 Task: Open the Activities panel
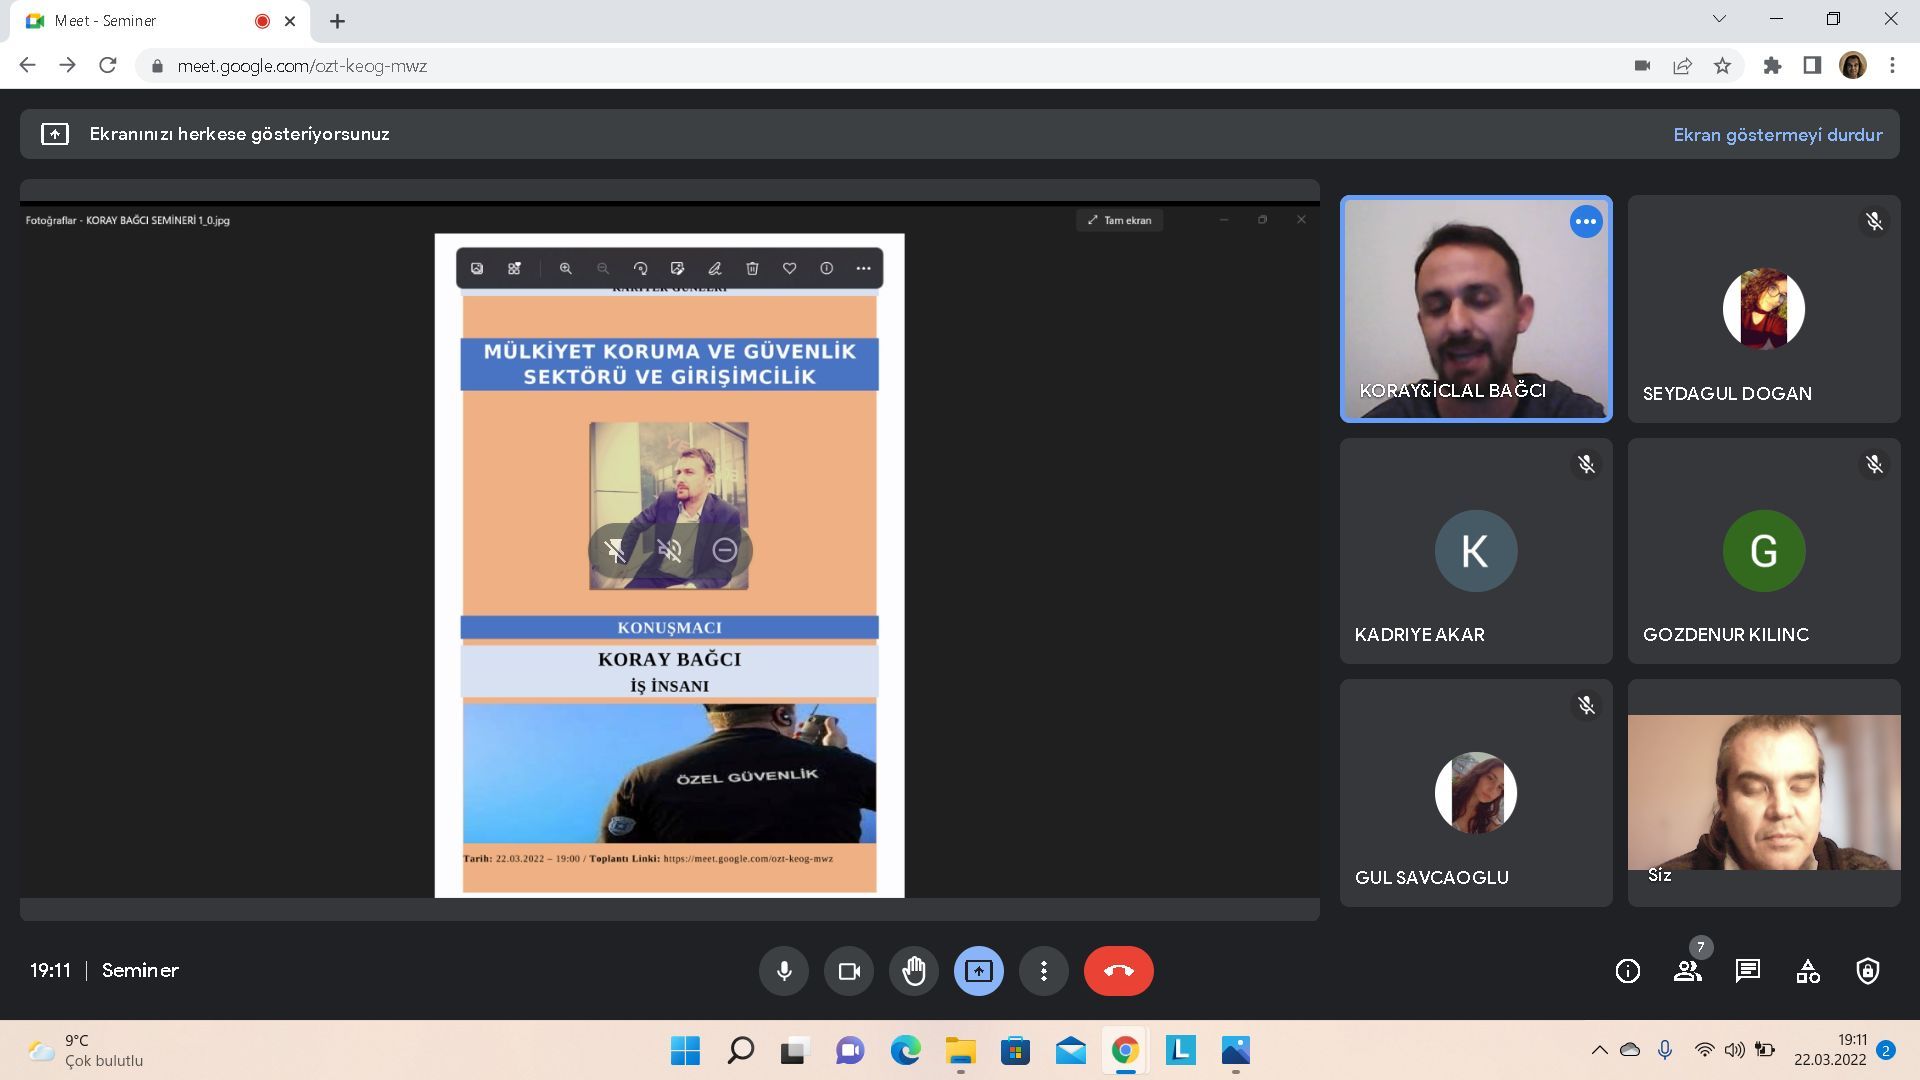point(1807,971)
